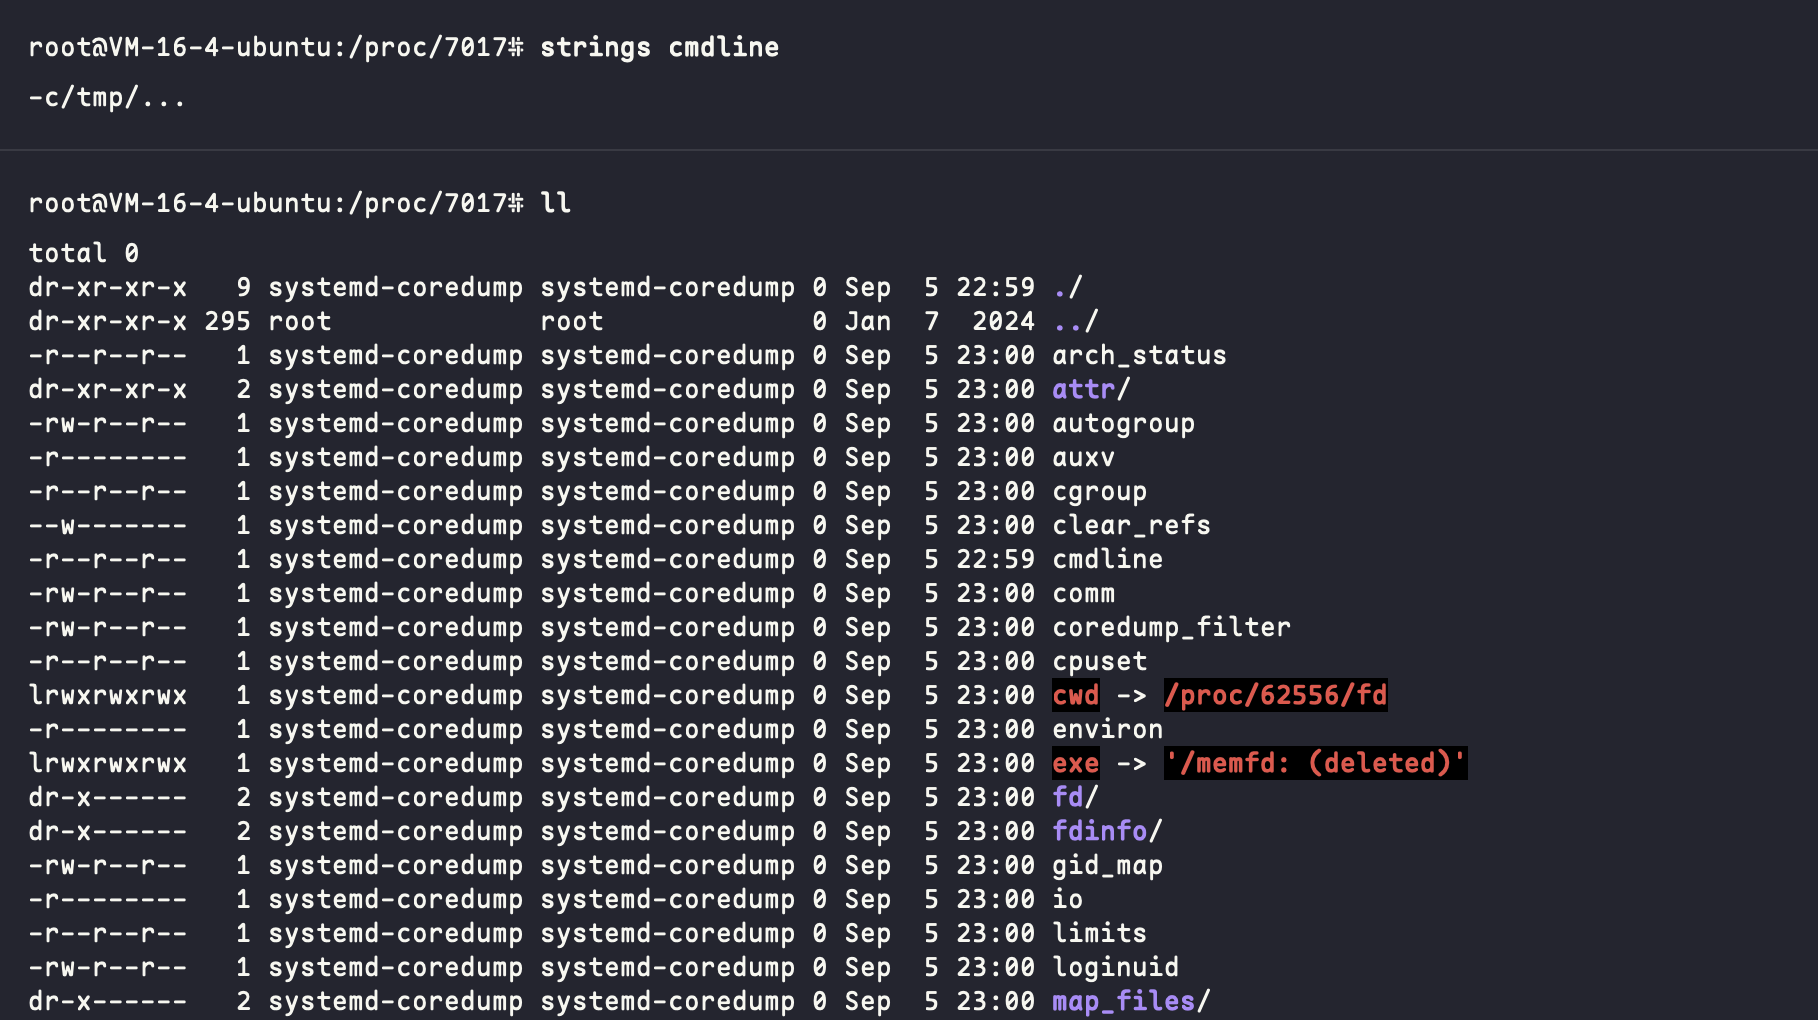Screen dimensions: 1818x1020
Task: Click the coredump_filter file name
Action: click(1171, 627)
